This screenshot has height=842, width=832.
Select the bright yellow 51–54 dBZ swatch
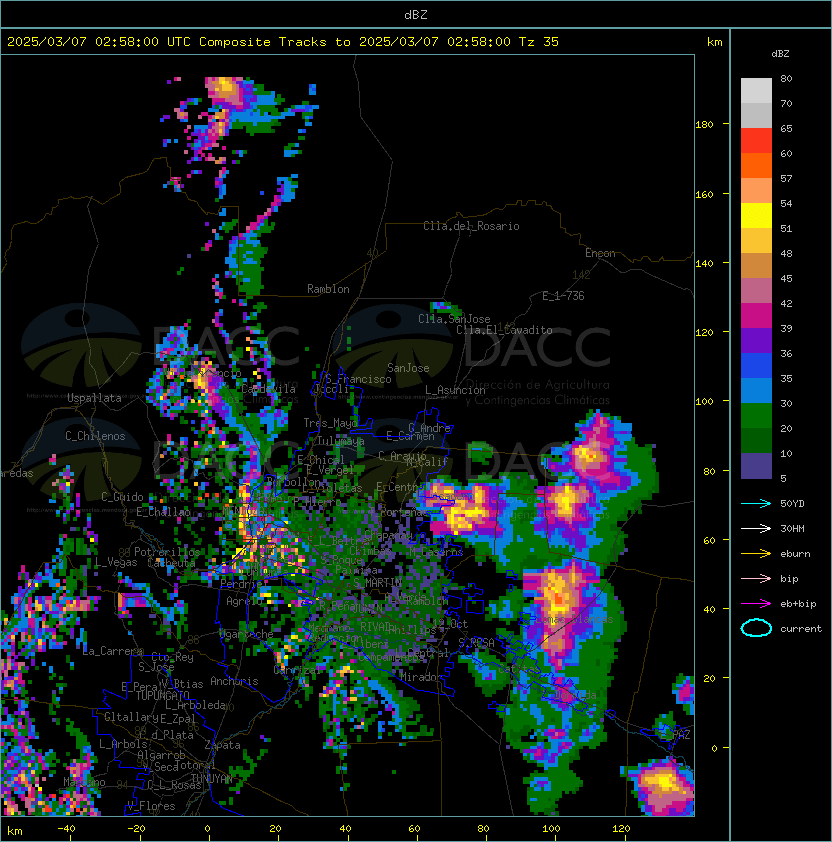(756, 216)
